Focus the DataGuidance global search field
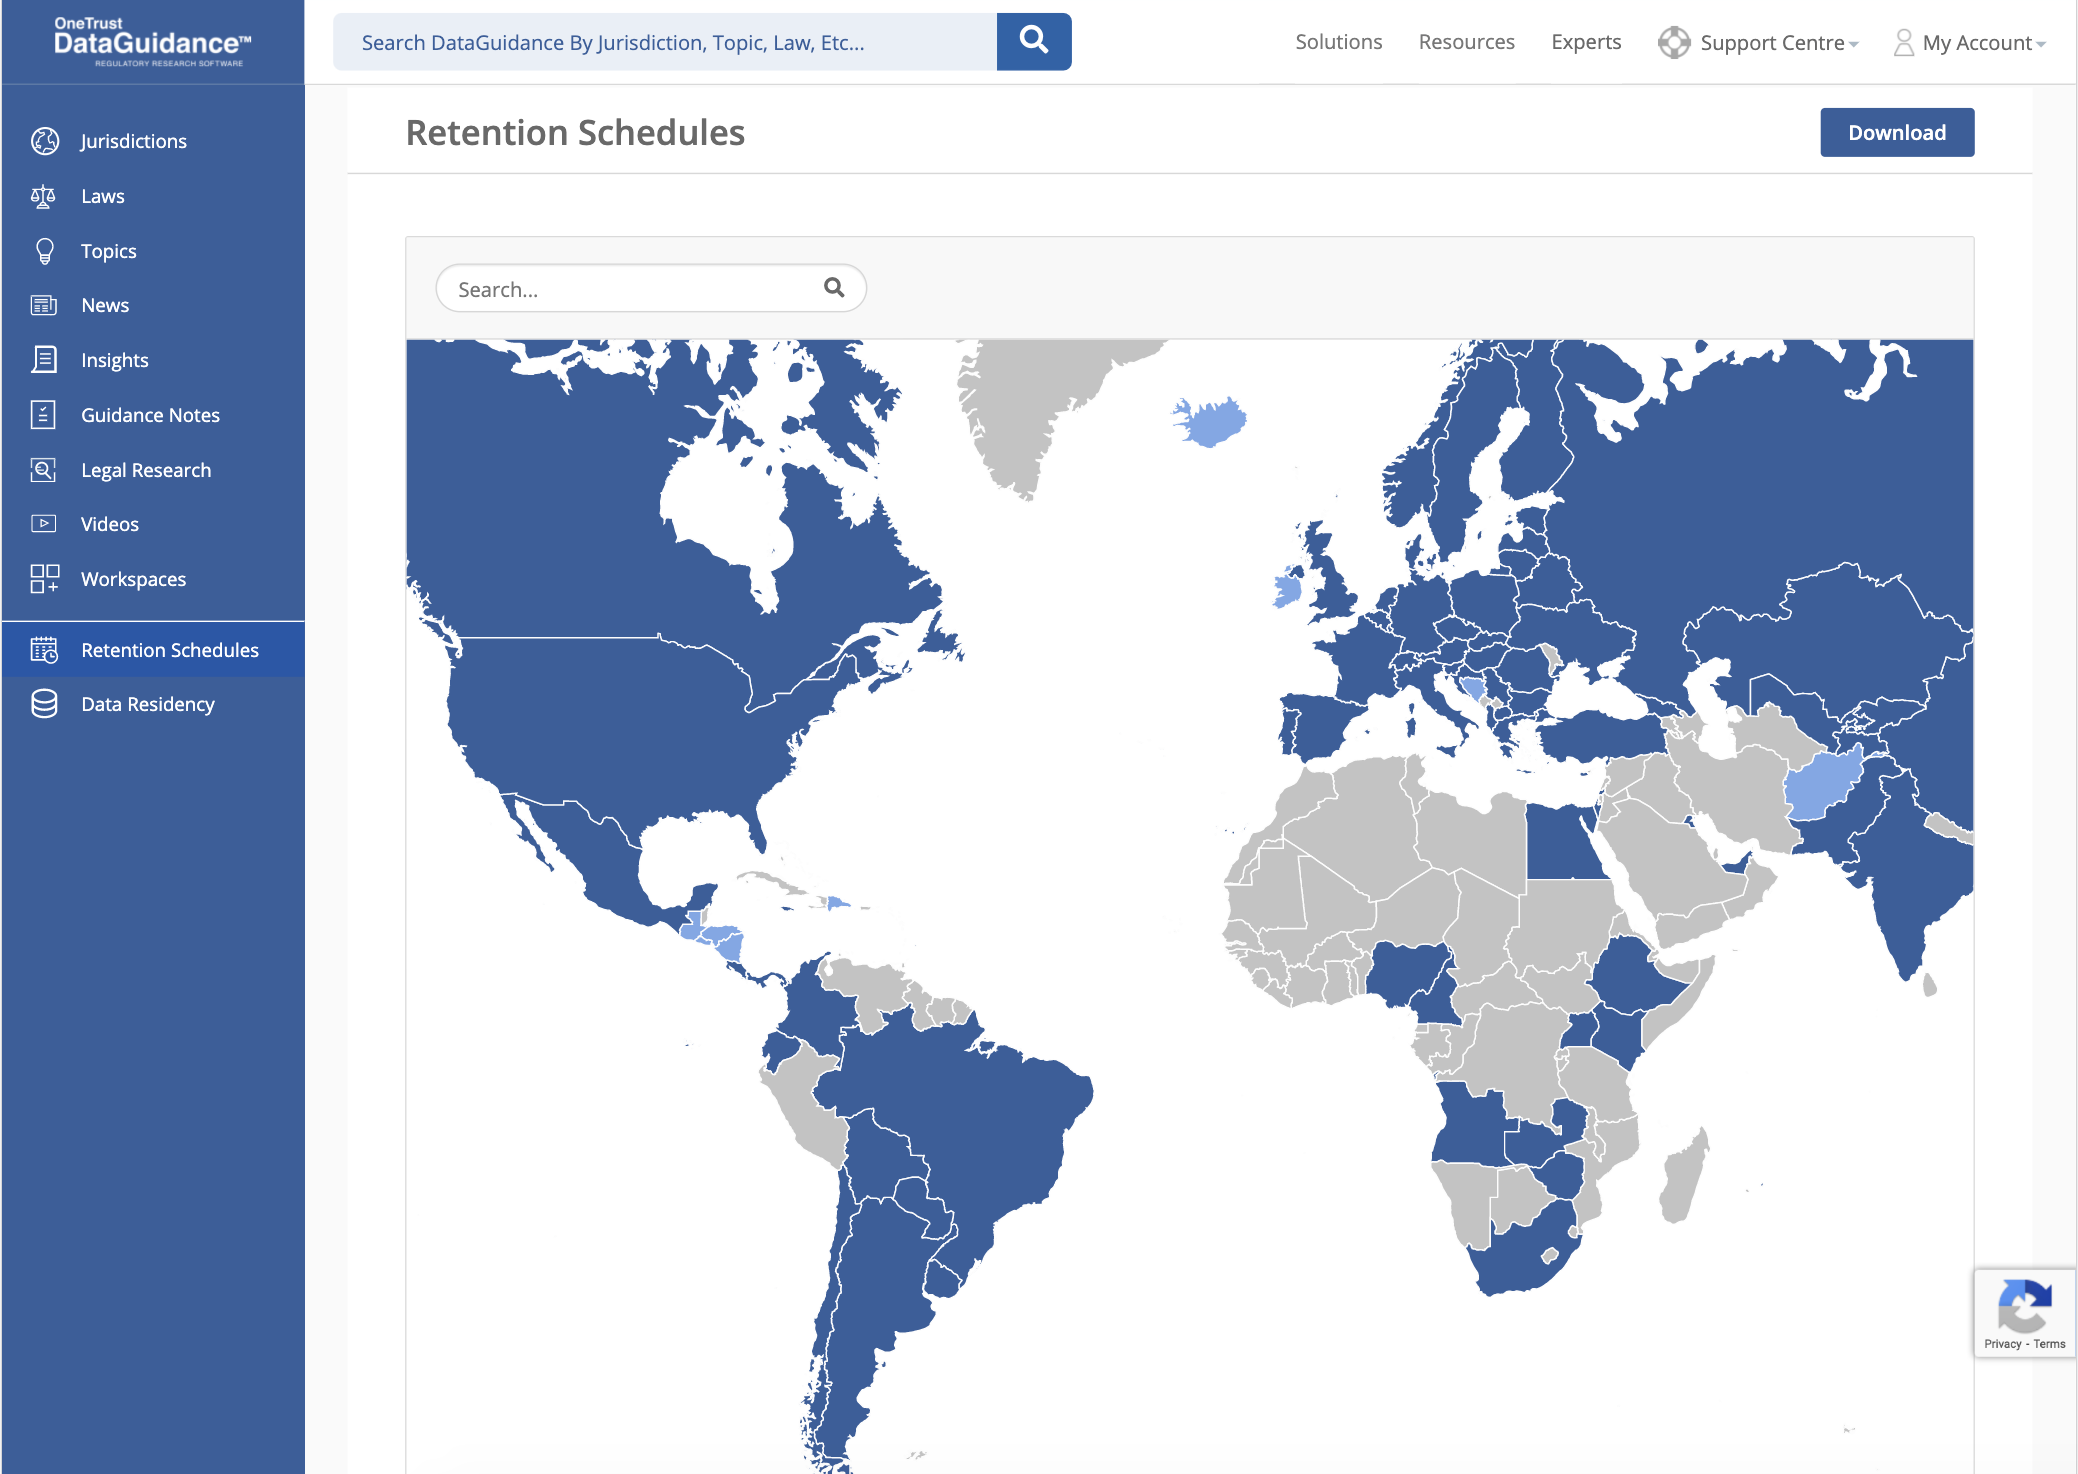Viewport: 2078px width, 1474px height. point(665,42)
